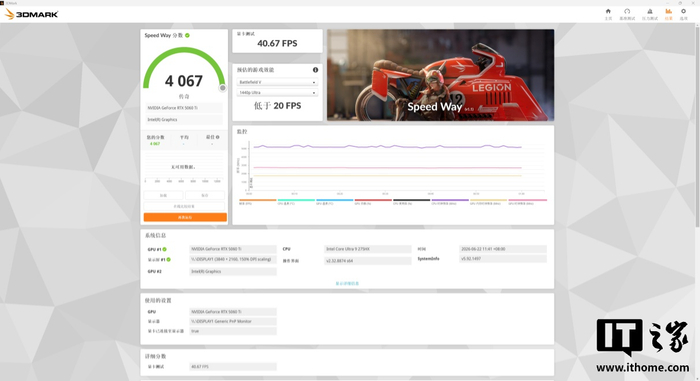Screen dimensions: 700x381
Task: Click the 3DMark logo in the header
Action: (31, 14)
